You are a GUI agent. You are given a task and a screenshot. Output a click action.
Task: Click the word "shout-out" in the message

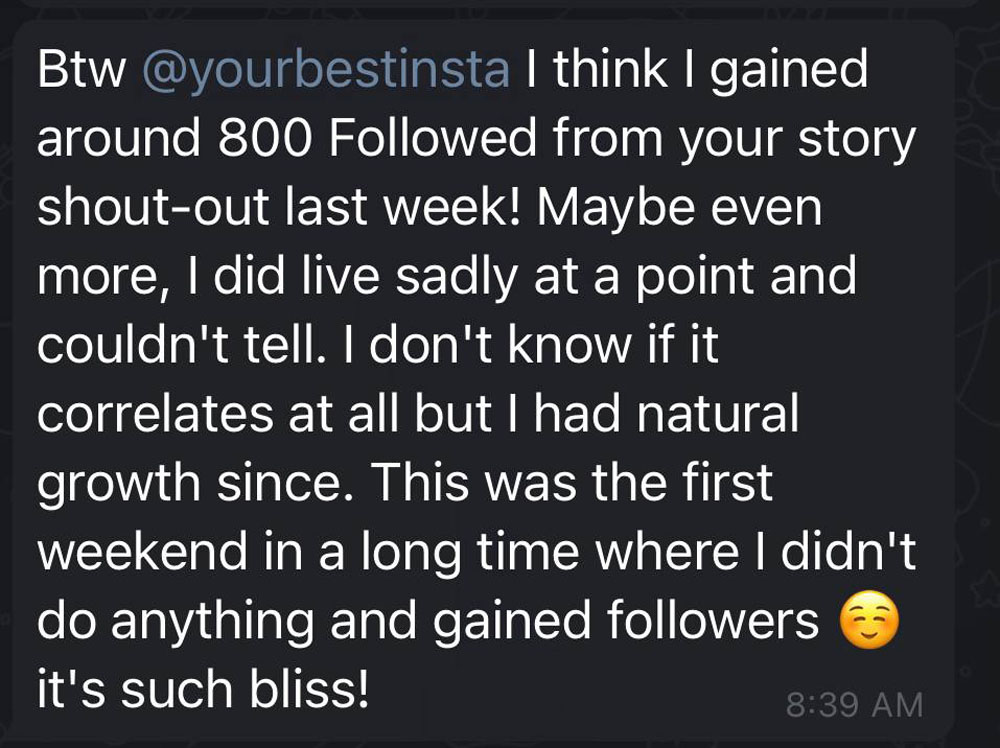click(153, 208)
